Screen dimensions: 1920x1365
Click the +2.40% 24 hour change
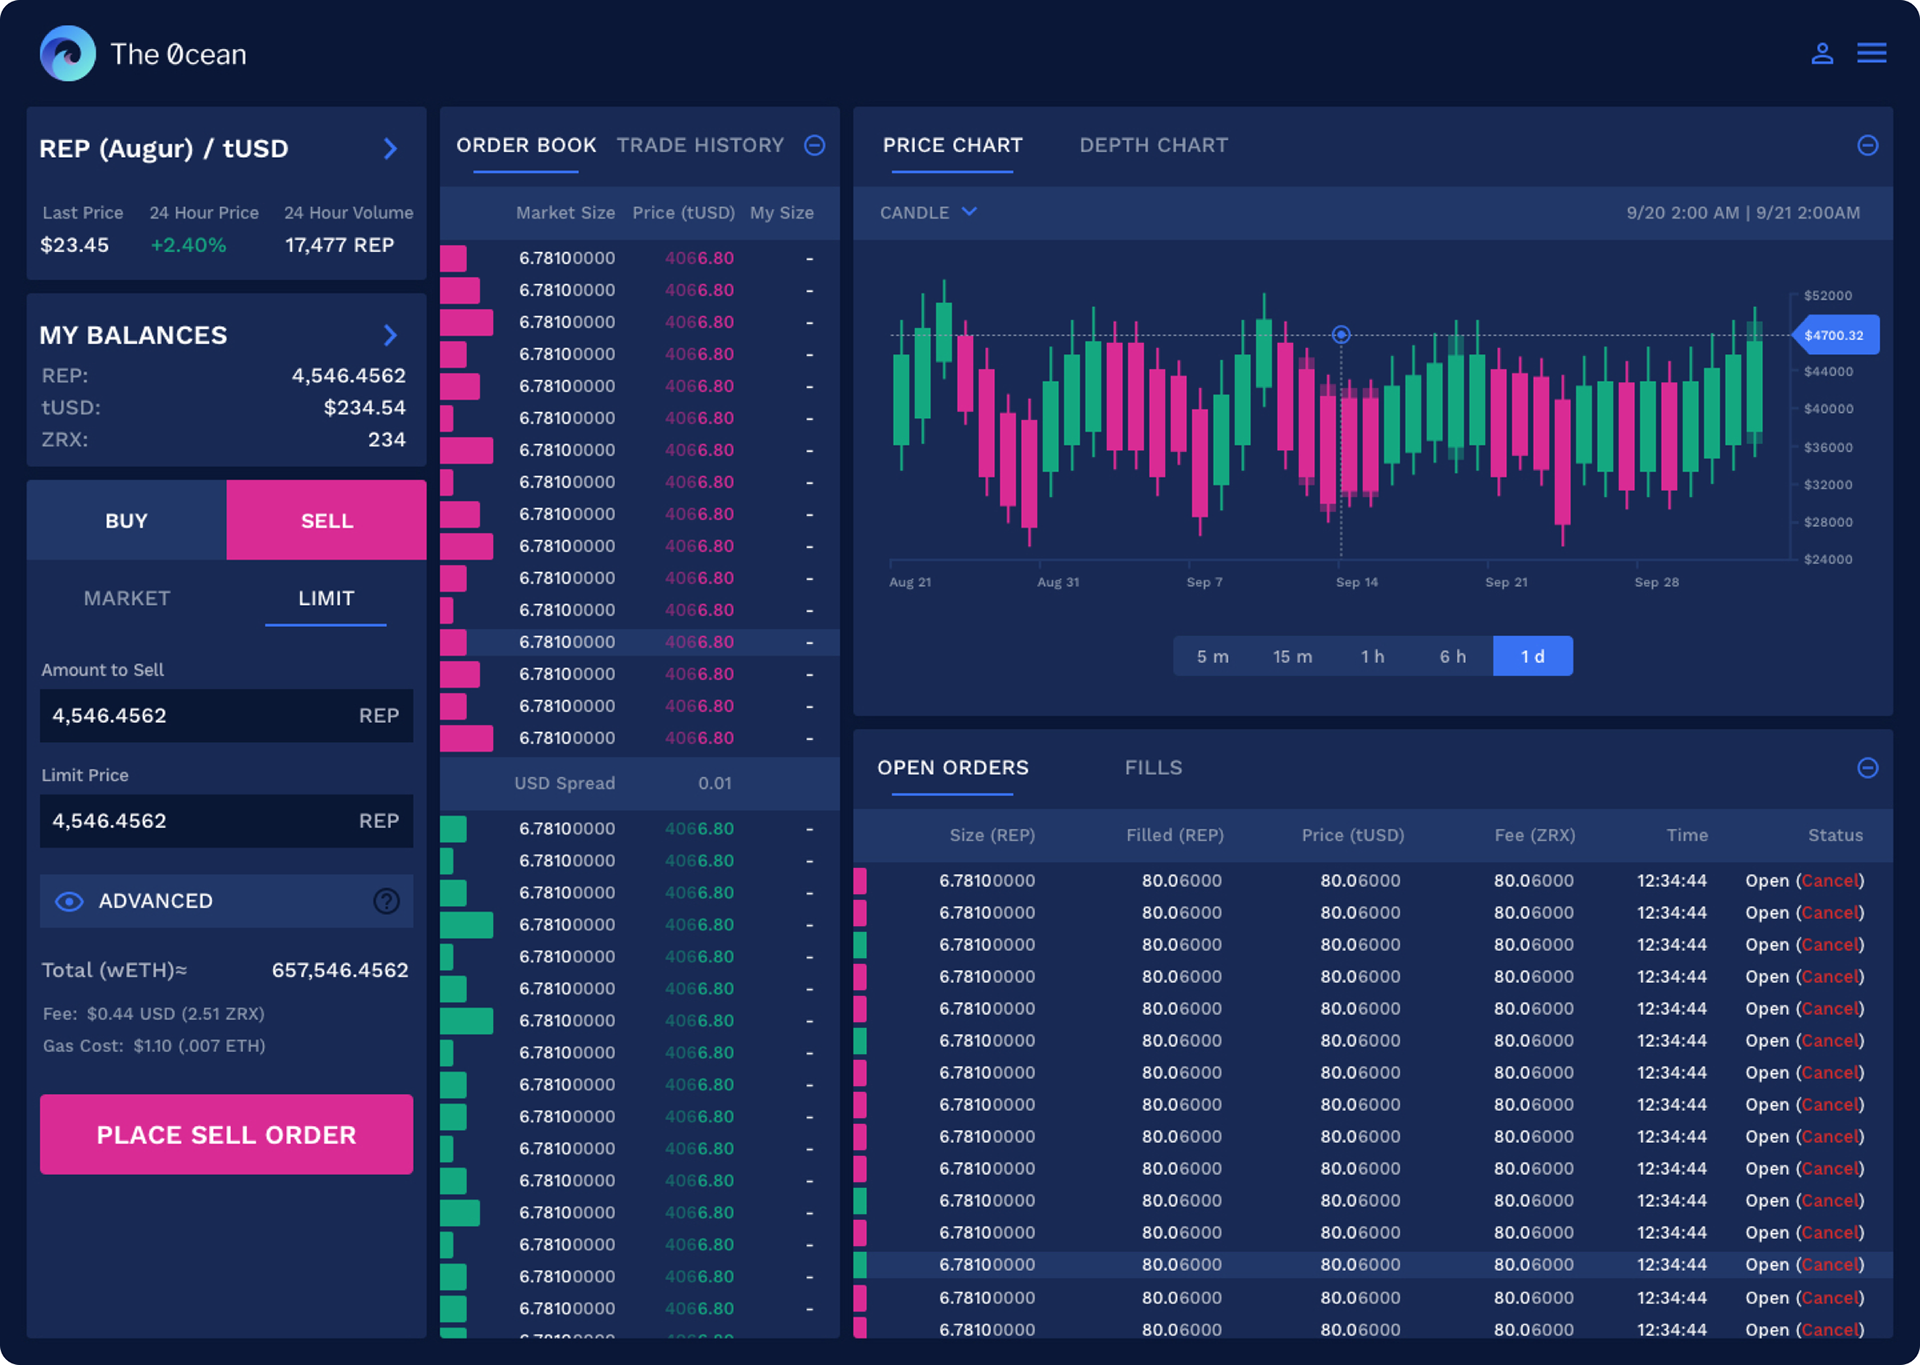188,245
